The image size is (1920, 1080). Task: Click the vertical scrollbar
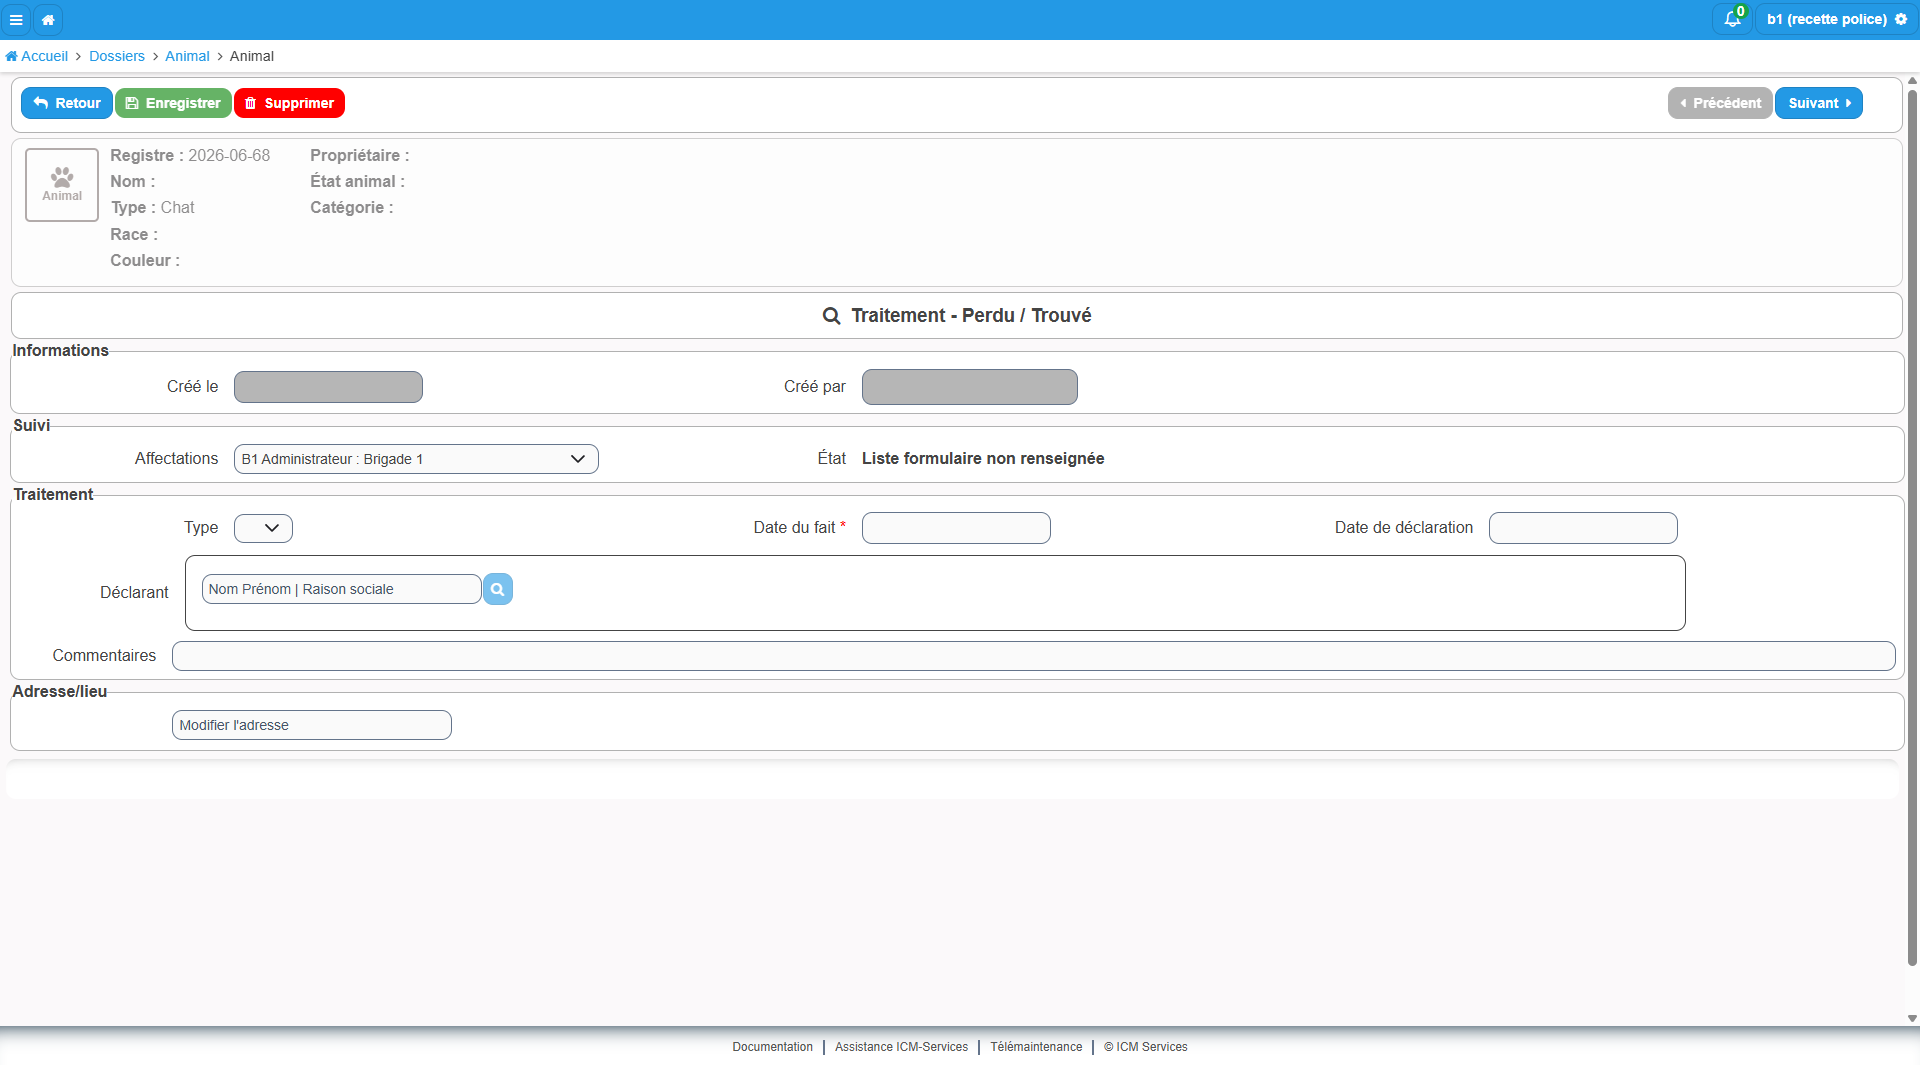1912,528
